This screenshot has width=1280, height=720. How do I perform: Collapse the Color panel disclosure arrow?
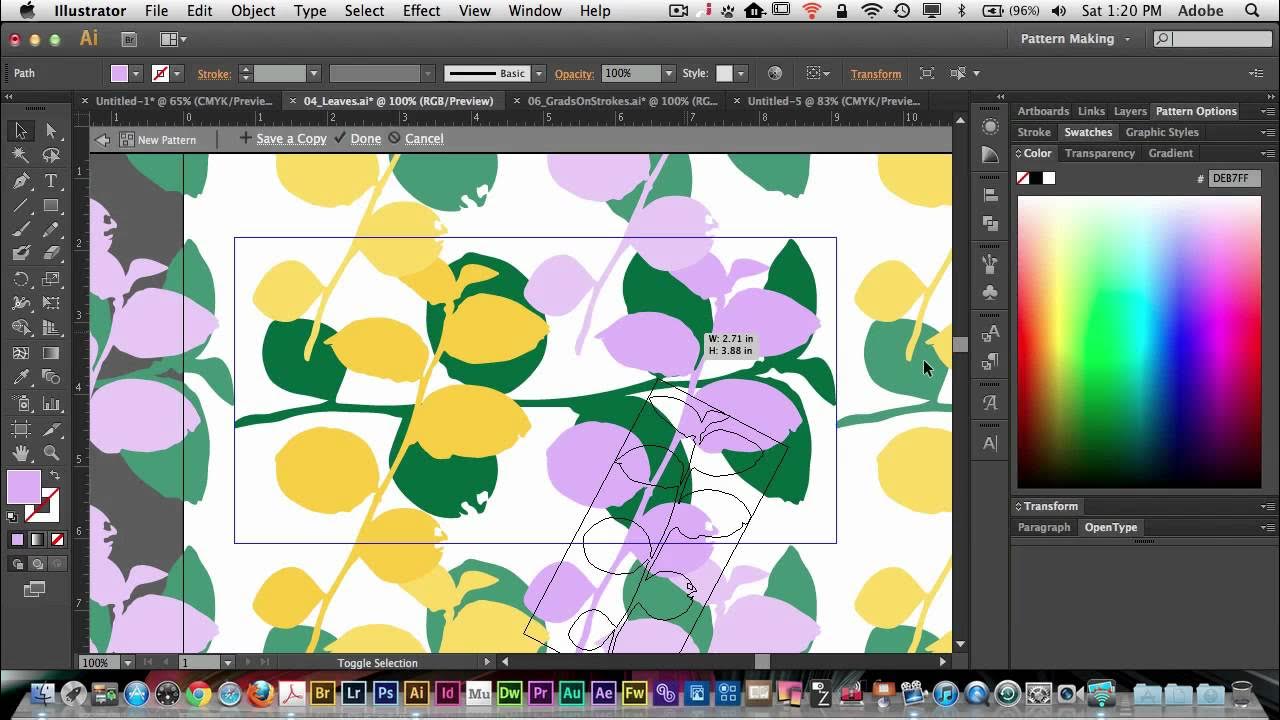click(x=1019, y=153)
